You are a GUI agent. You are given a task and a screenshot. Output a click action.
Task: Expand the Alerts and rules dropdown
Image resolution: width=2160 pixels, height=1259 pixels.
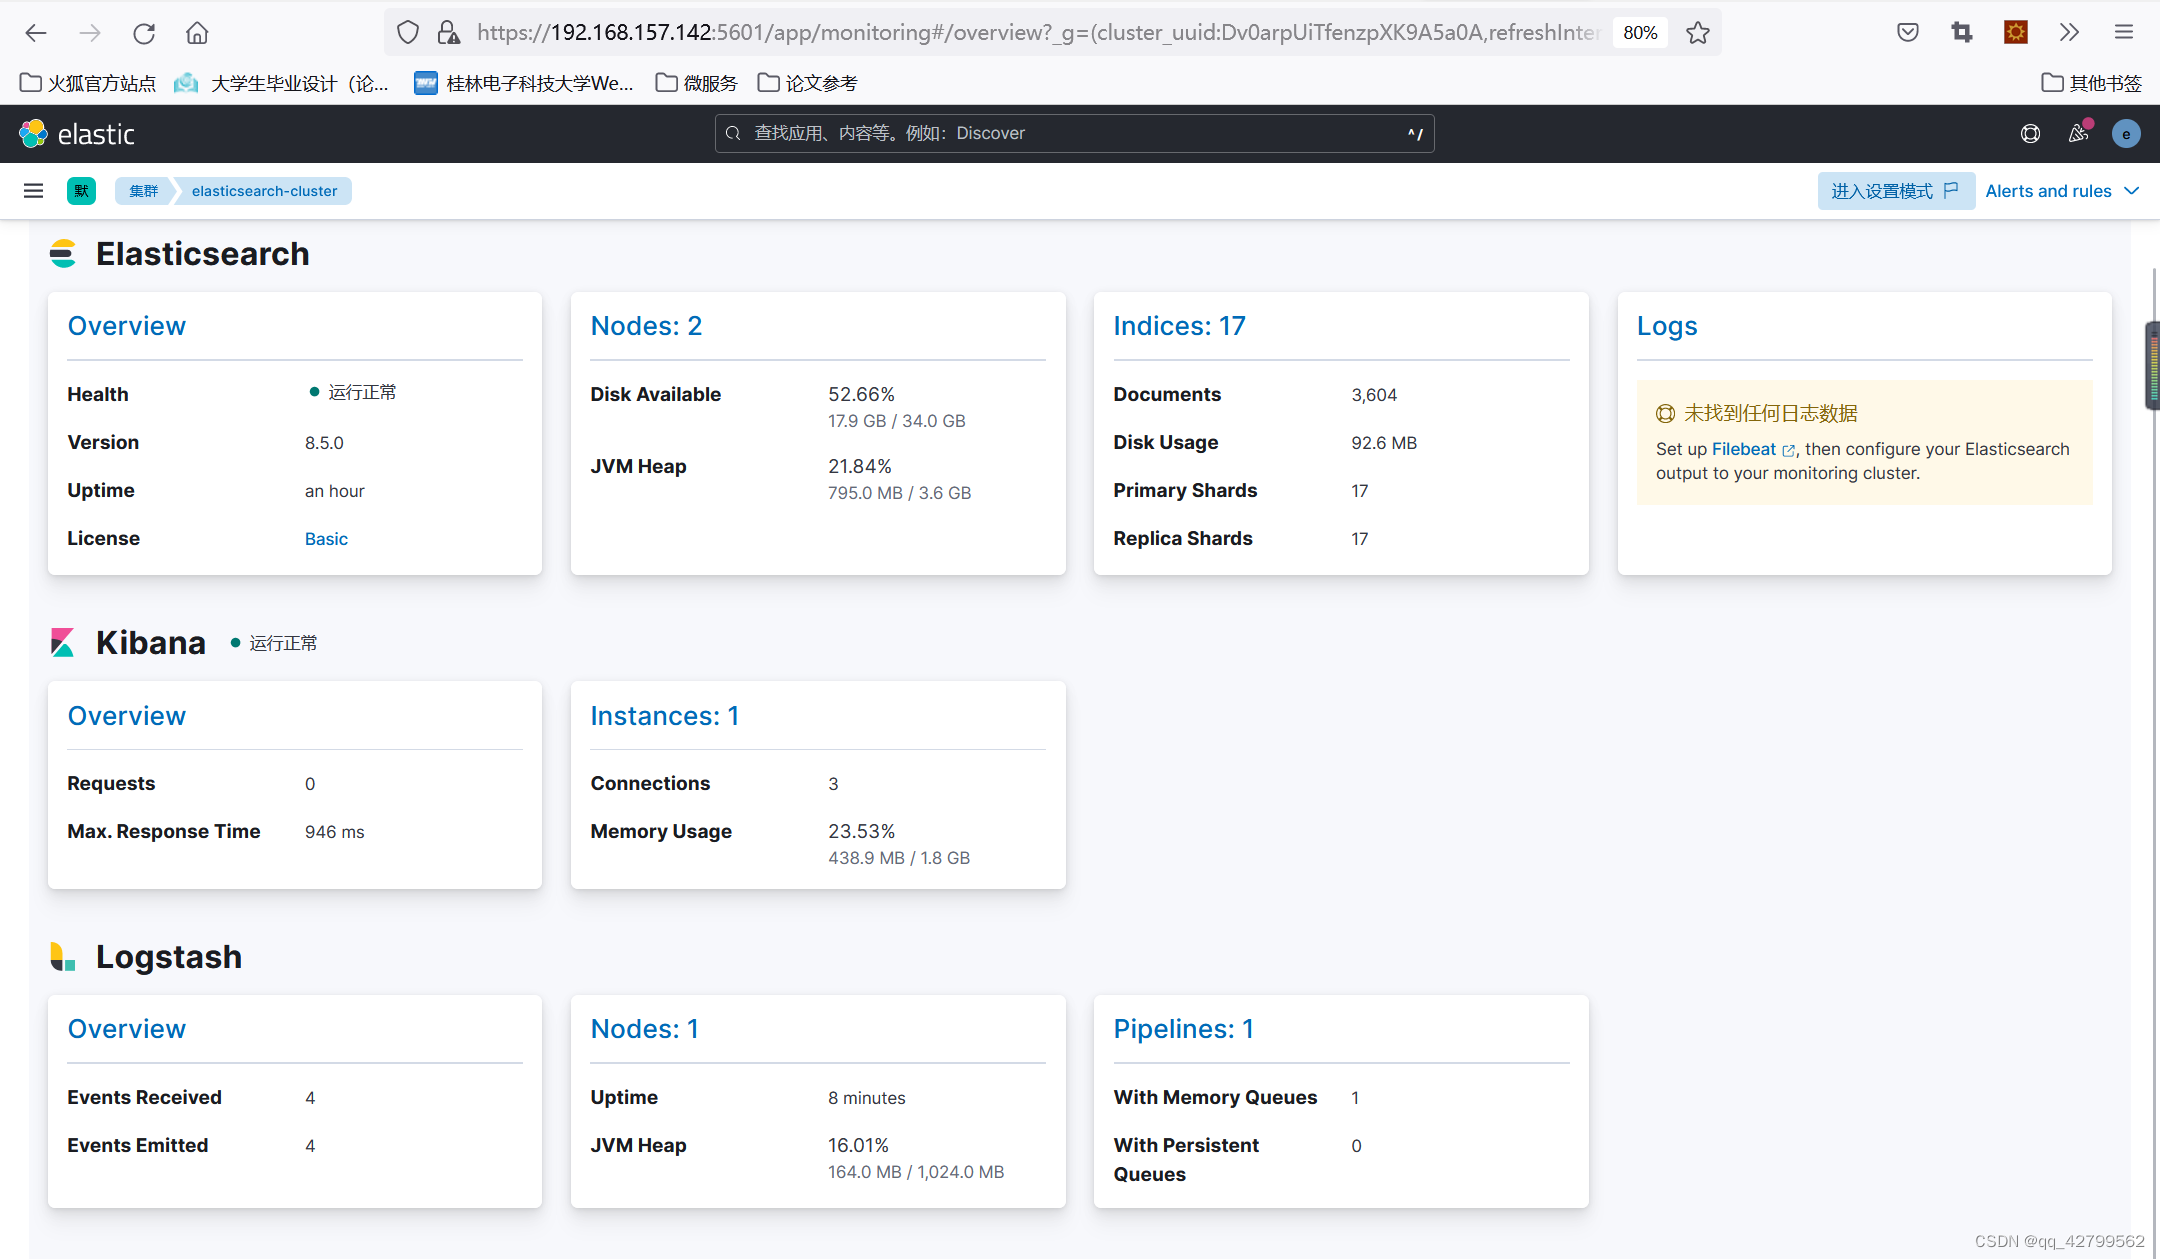(x=2061, y=191)
